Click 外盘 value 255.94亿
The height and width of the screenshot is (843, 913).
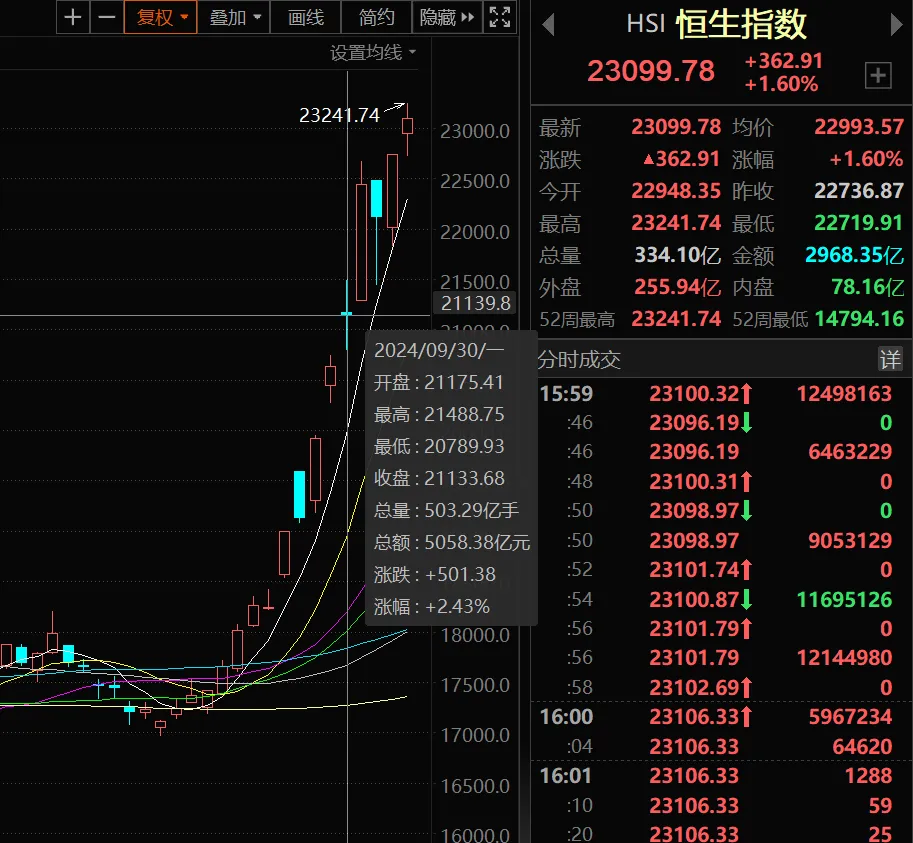(678, 287)
